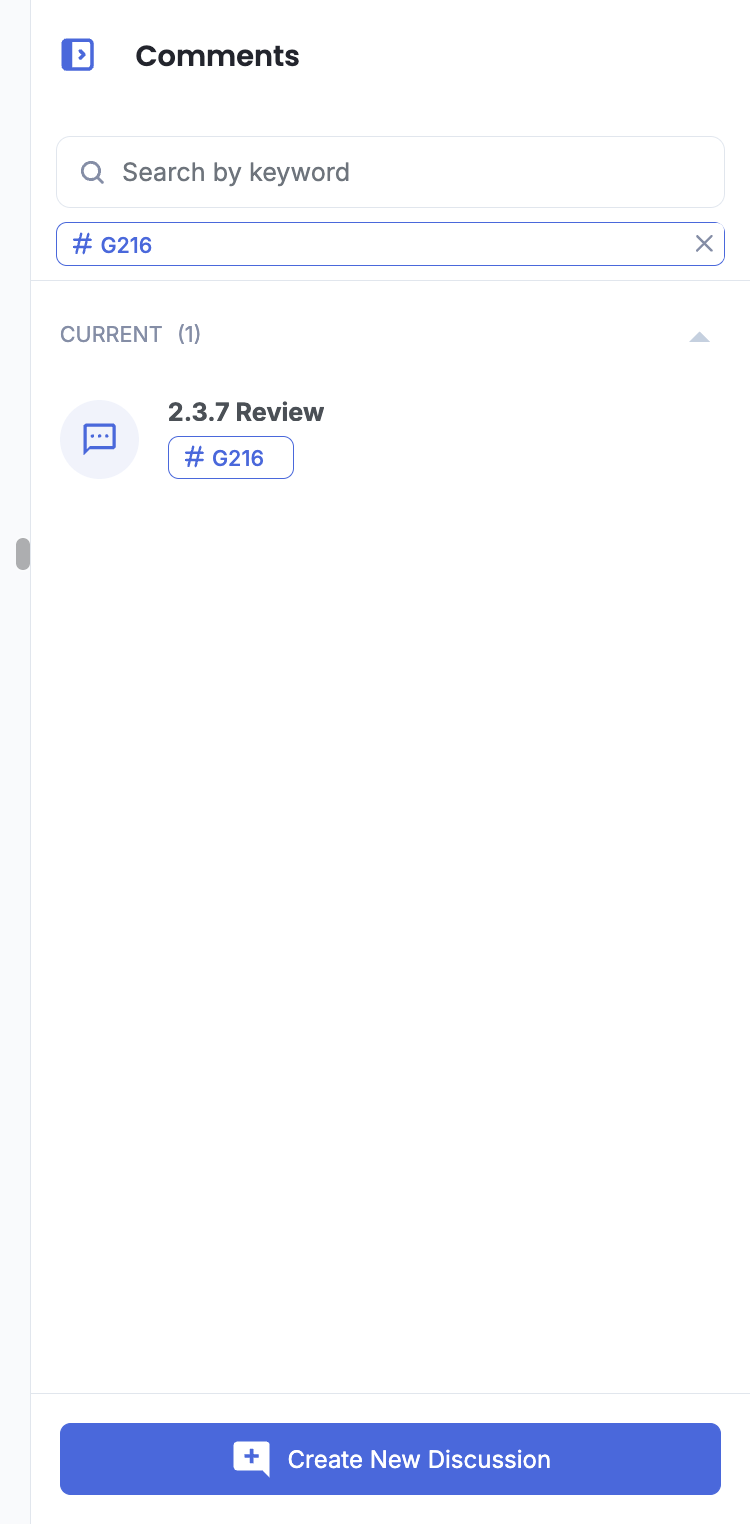Focus the Search by keyword field
The width and height of the screenshot is (750, 1524).
(390, 172)
